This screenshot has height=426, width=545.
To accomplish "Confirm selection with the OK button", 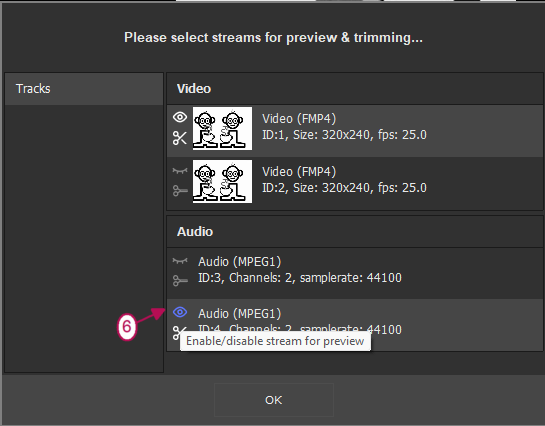I will click(x=274, y=400).
